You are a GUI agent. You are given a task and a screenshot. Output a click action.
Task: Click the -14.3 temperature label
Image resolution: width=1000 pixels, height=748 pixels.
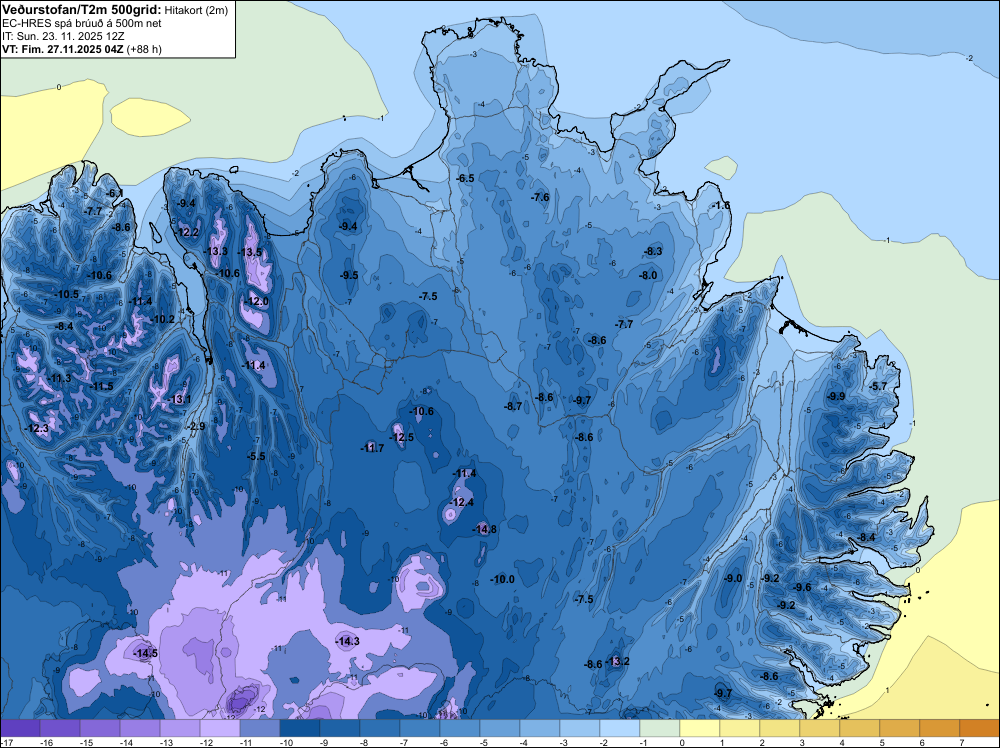pyautogui.click(x=348, y=642)
